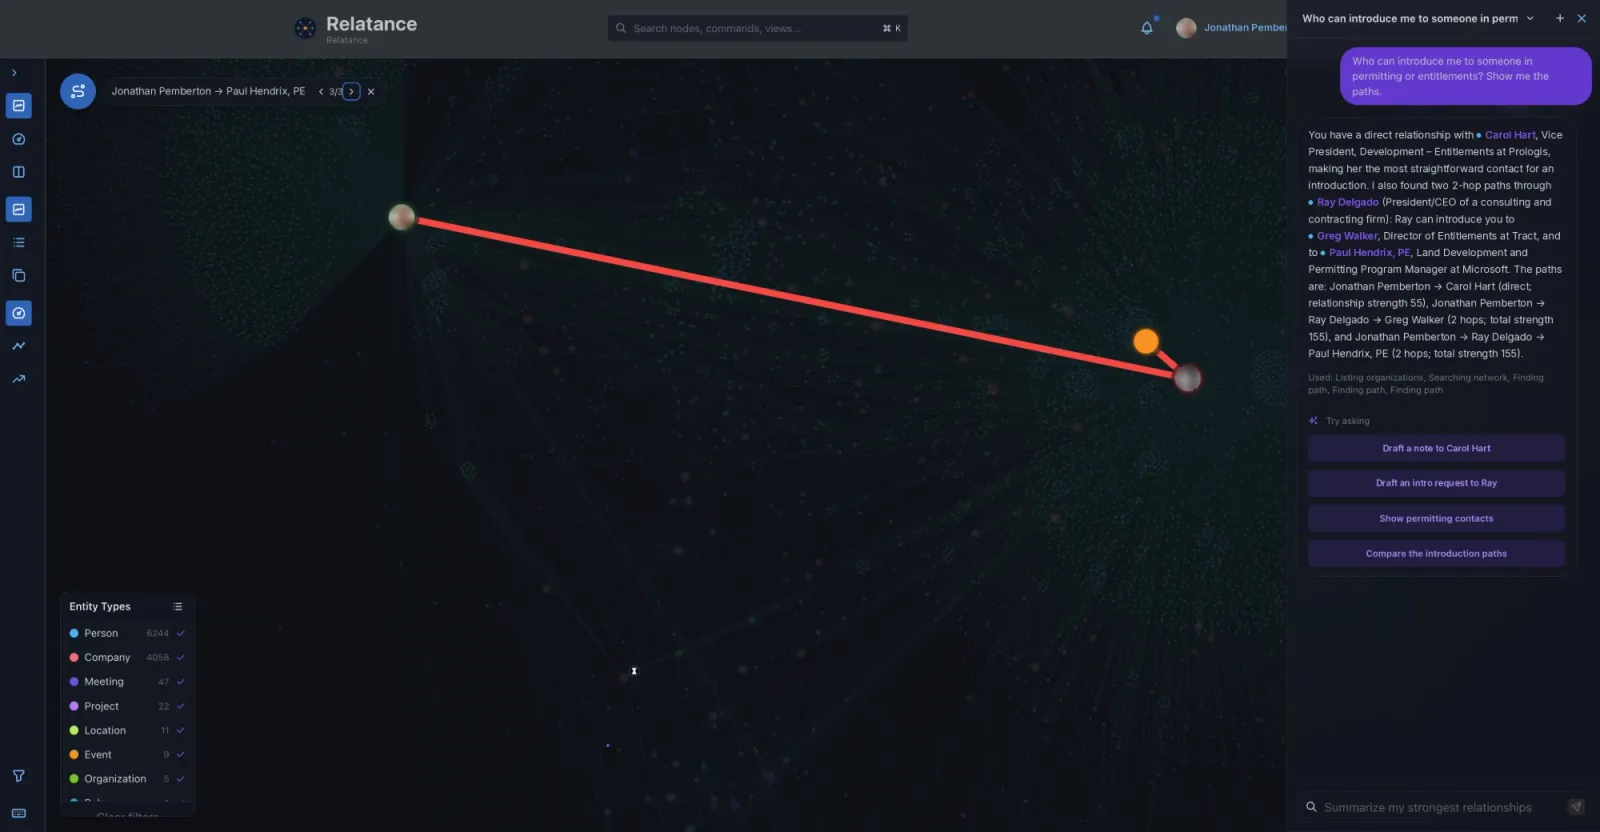This screenshot has height=832, width=1600.
Task: Go to the next path result
Action: tap(351, 91)
